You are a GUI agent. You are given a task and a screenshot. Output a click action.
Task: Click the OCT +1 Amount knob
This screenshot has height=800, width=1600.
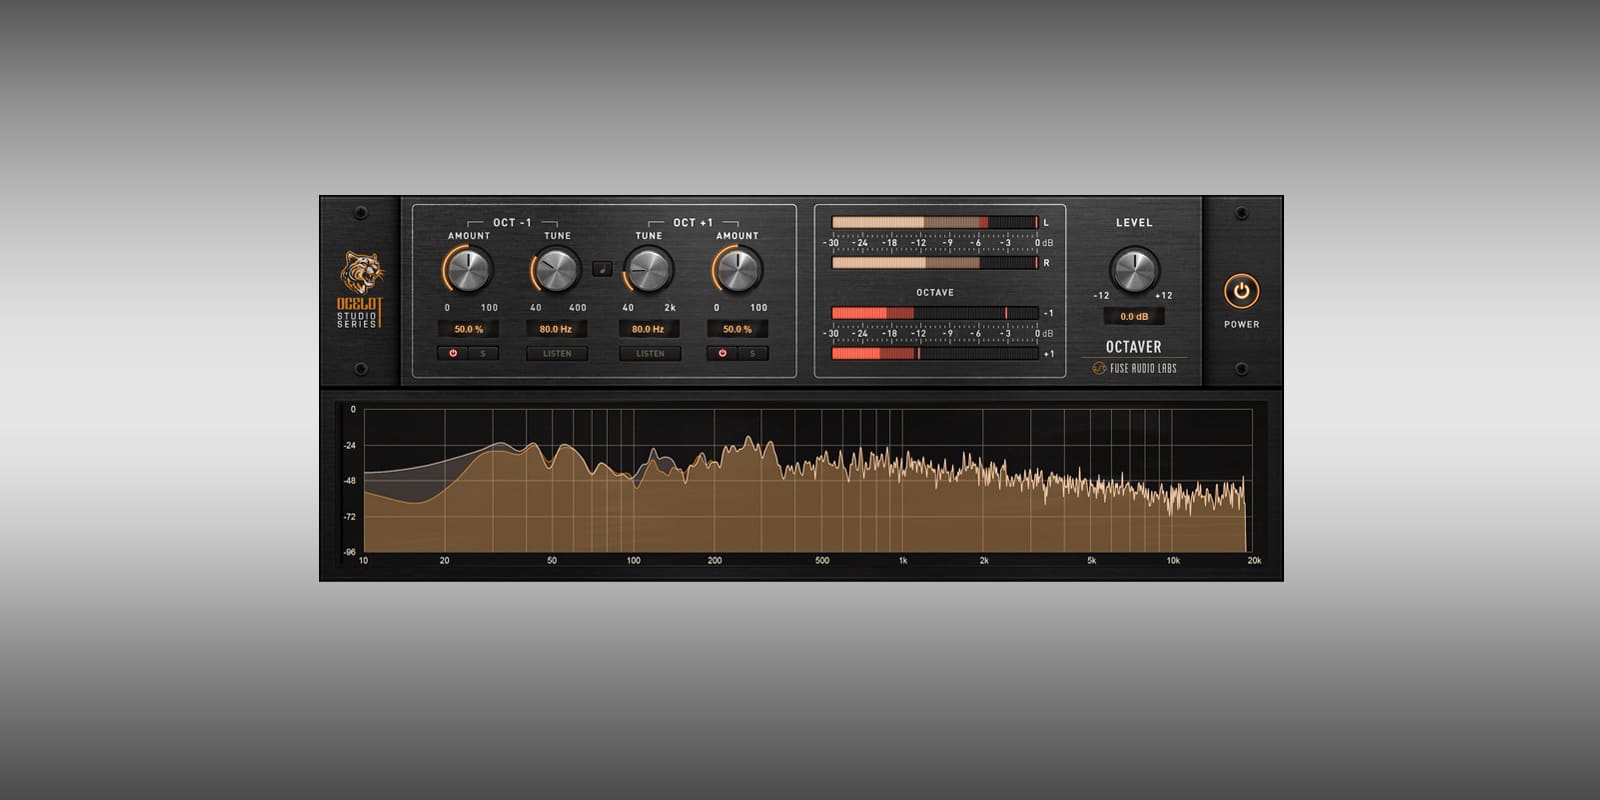pyautogui.click(x=738, y=269)
